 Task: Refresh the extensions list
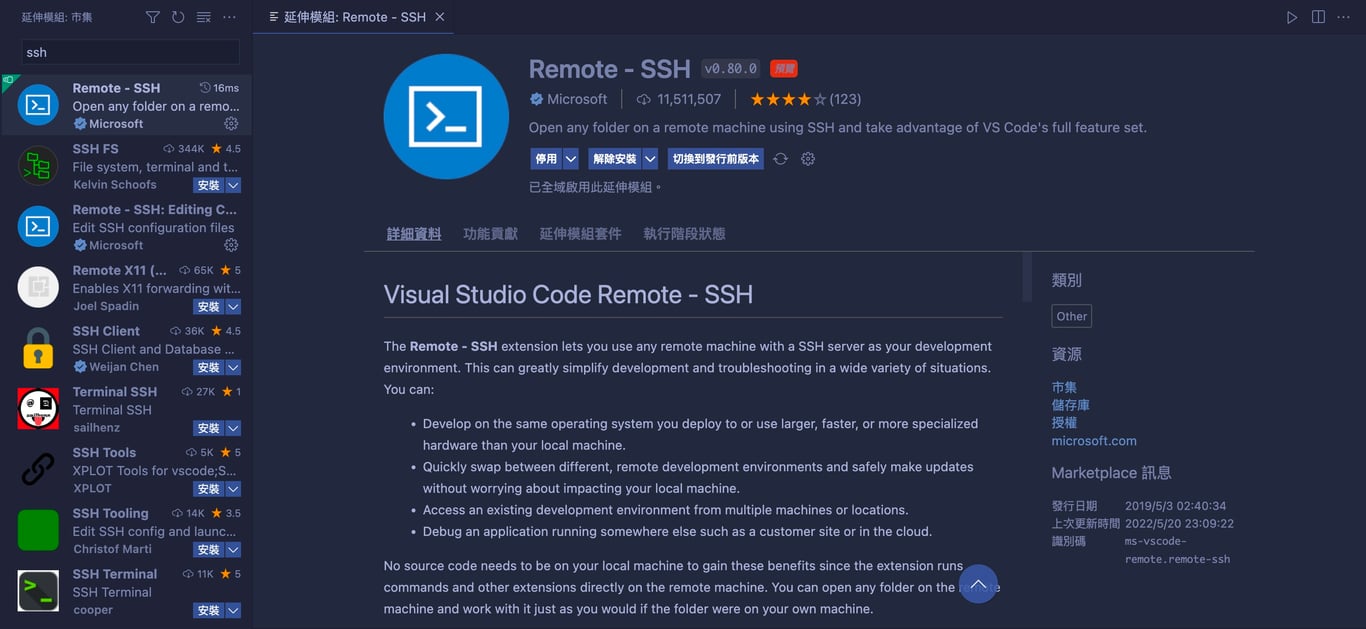[178, 16]
